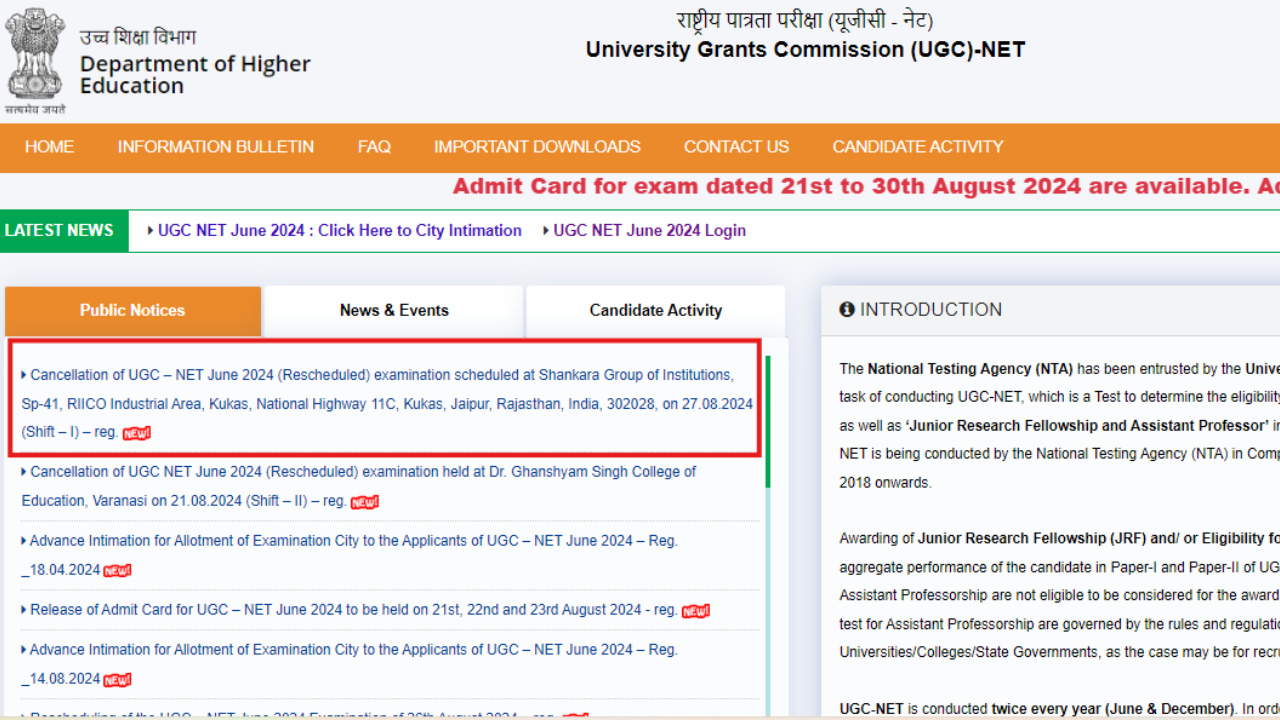Click the NEW badge on the Shankara cancellation notice

[137, 433]
